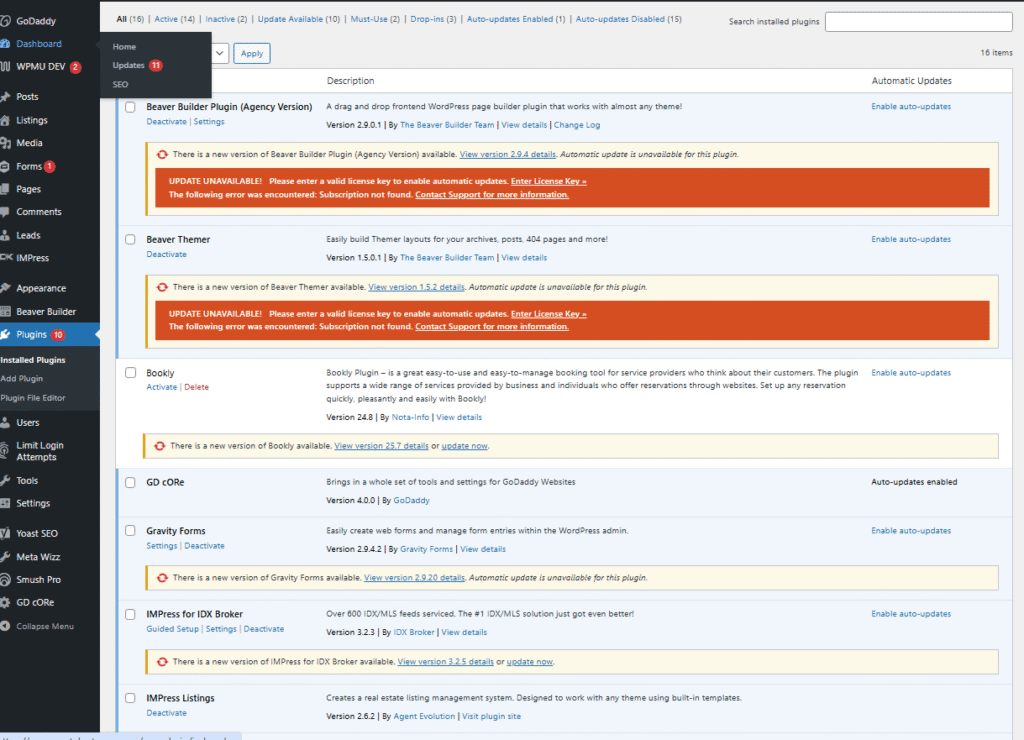Click the WPMU DEV sidebar icon
1024x740 pixels.
click(5, 67)
